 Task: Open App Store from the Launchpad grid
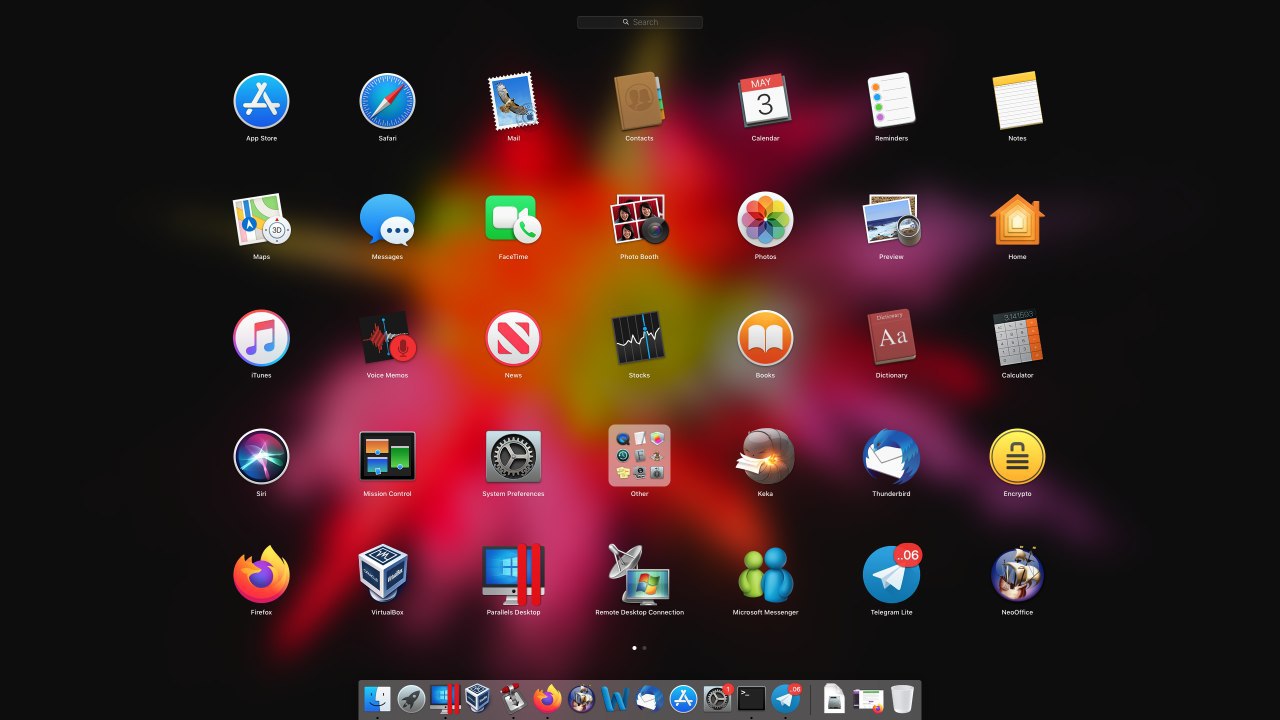click(x=261, y=101)
